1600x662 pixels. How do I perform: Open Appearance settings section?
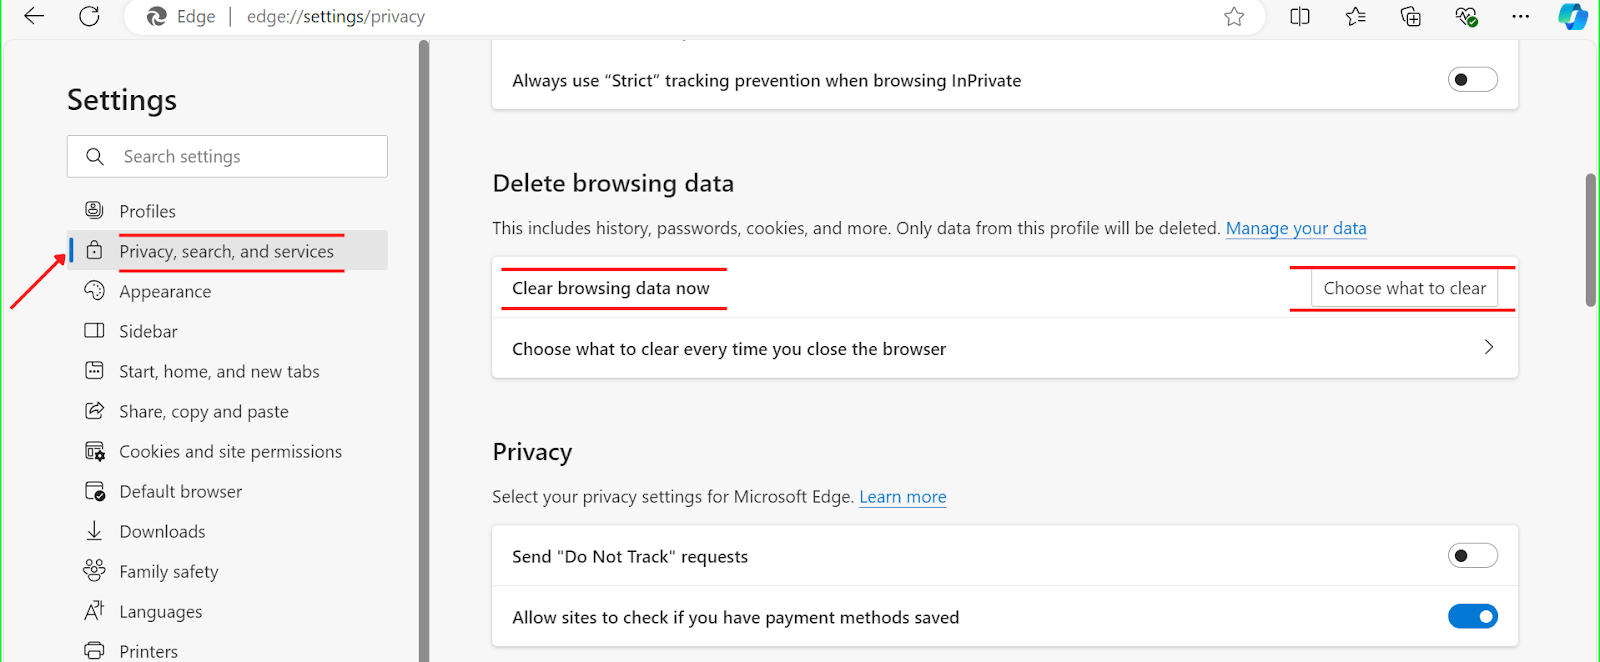(165, 291)
